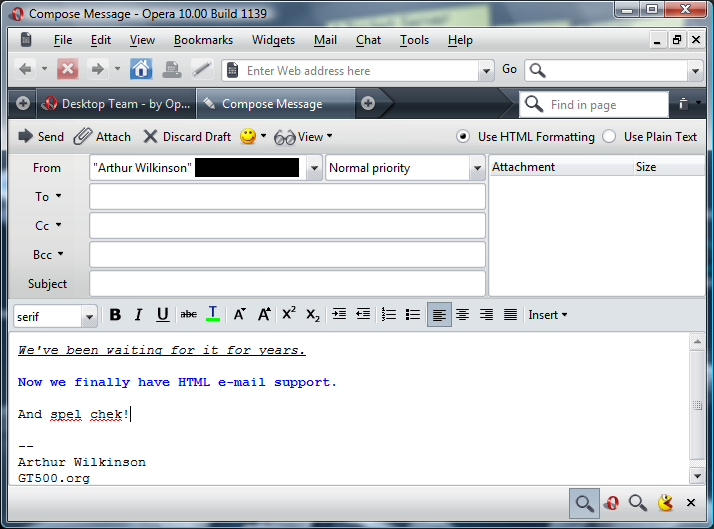This screenshot has height=529, width=714.
Task: Attach a file to the message
Action: (102, 137)
